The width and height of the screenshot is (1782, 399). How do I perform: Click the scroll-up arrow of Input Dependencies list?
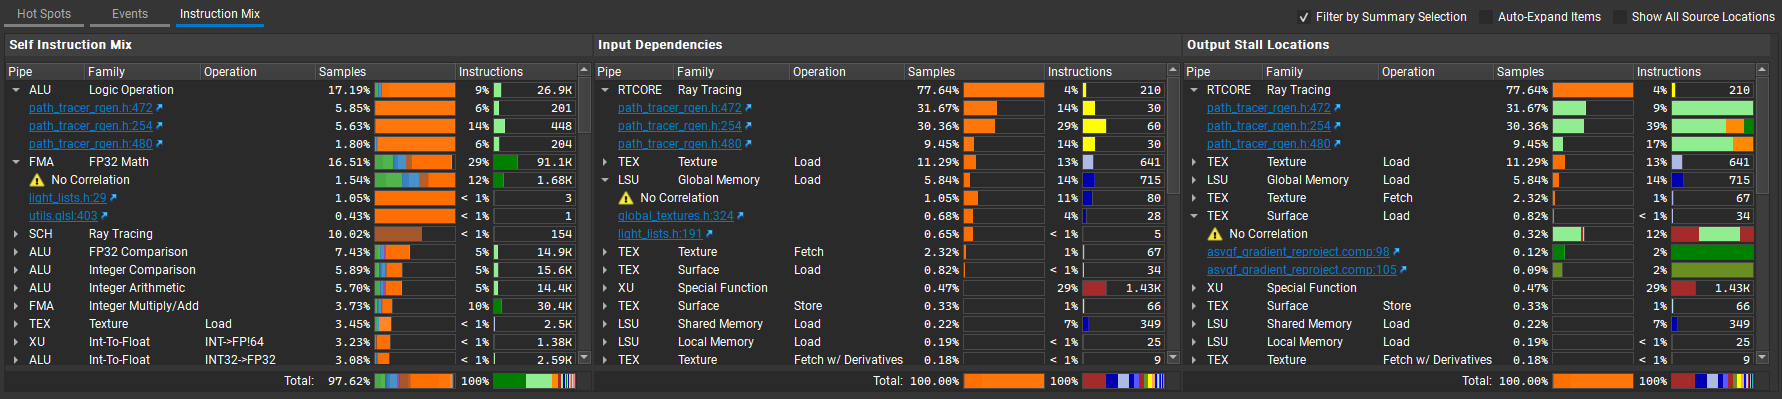1173,71
